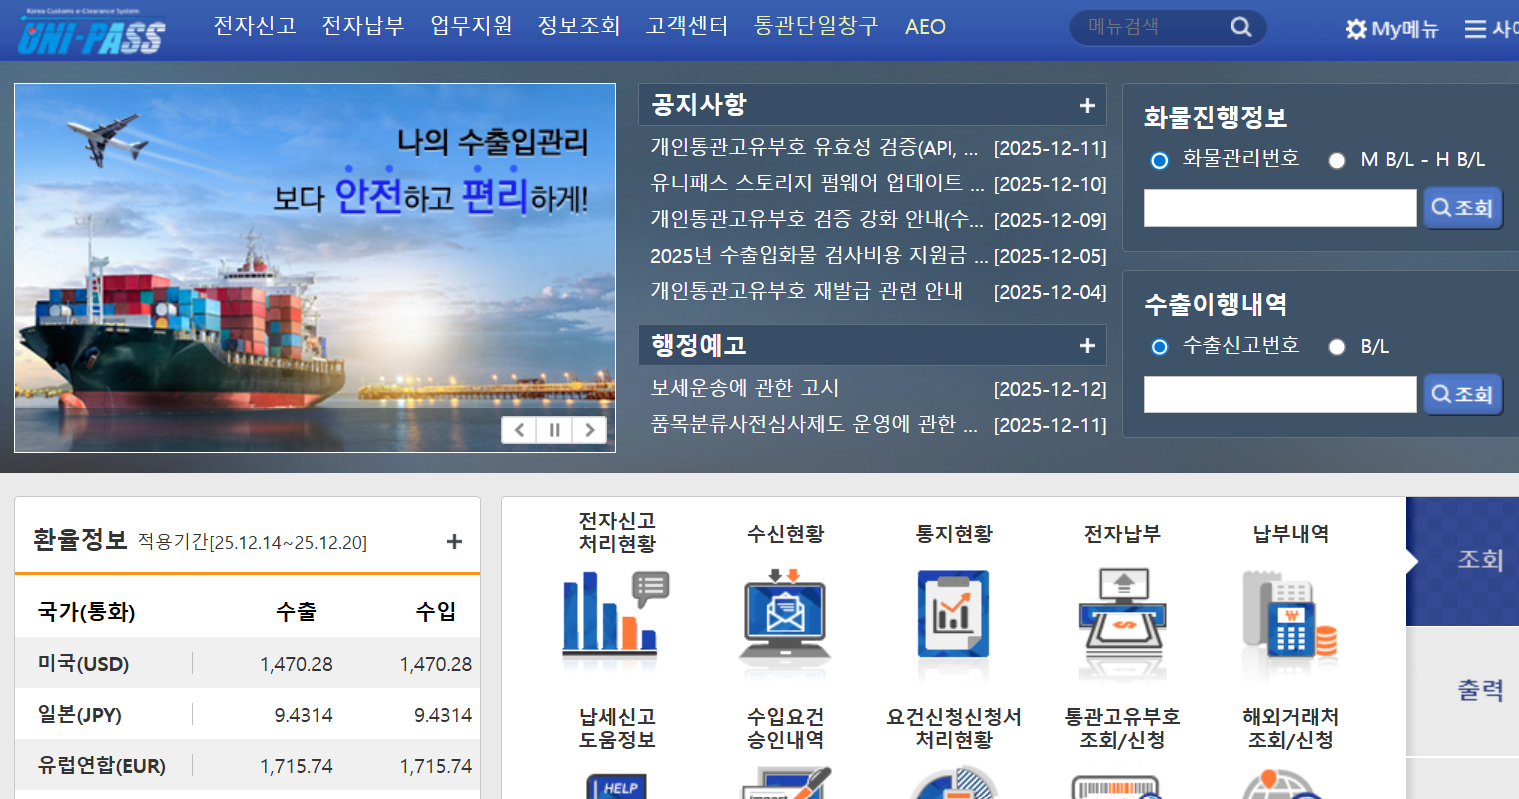Click the 납세신고 도움정보 HELP icon
The image size is (1519, 799).
pos(617,790)
